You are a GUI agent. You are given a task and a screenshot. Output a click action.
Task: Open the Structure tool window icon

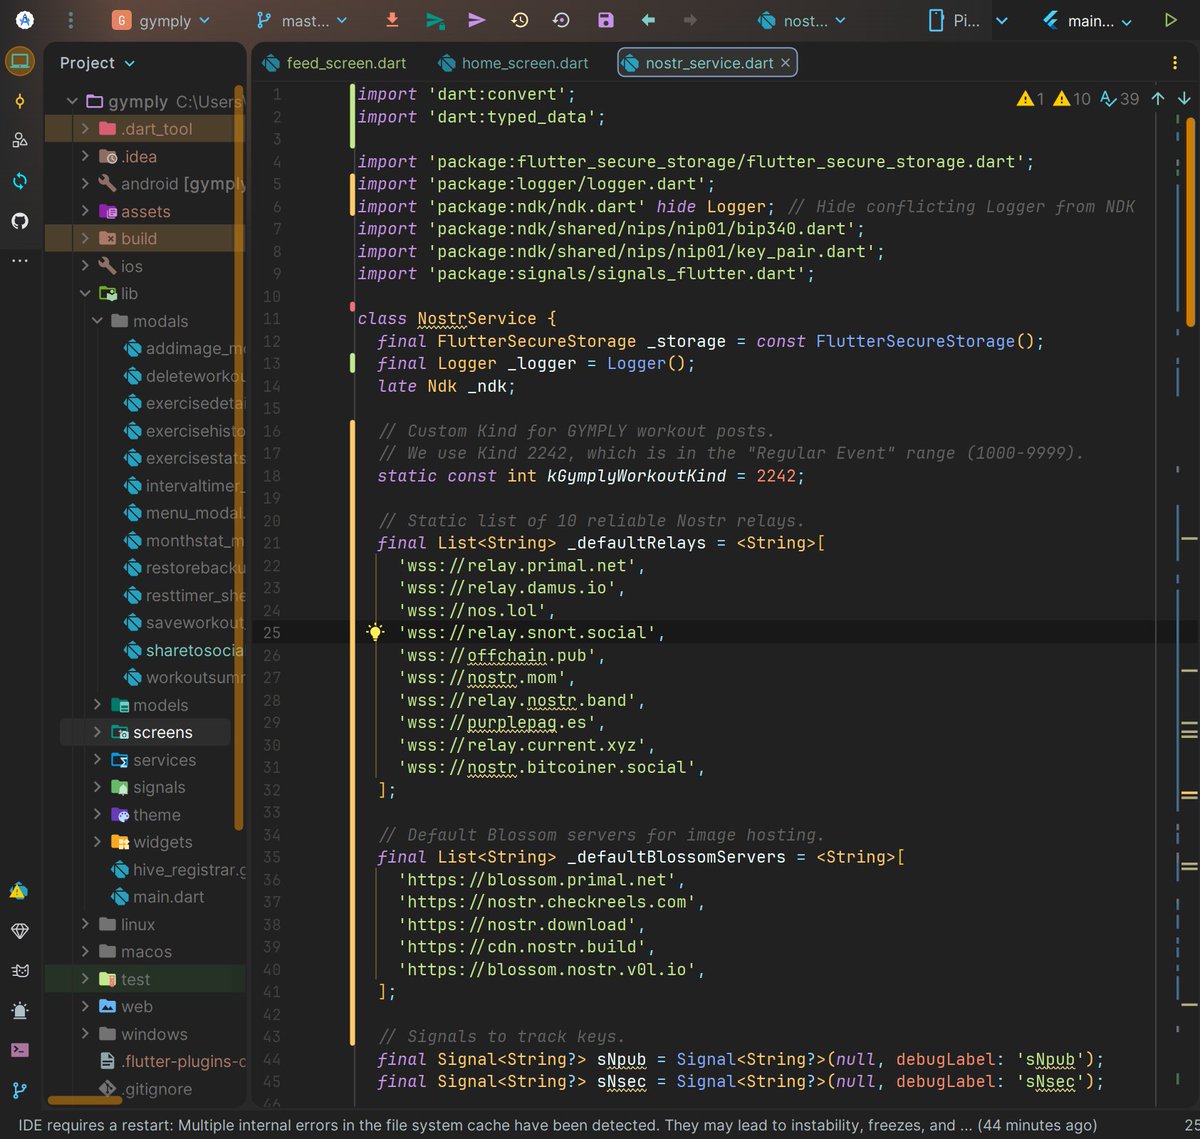pos(19,140)
